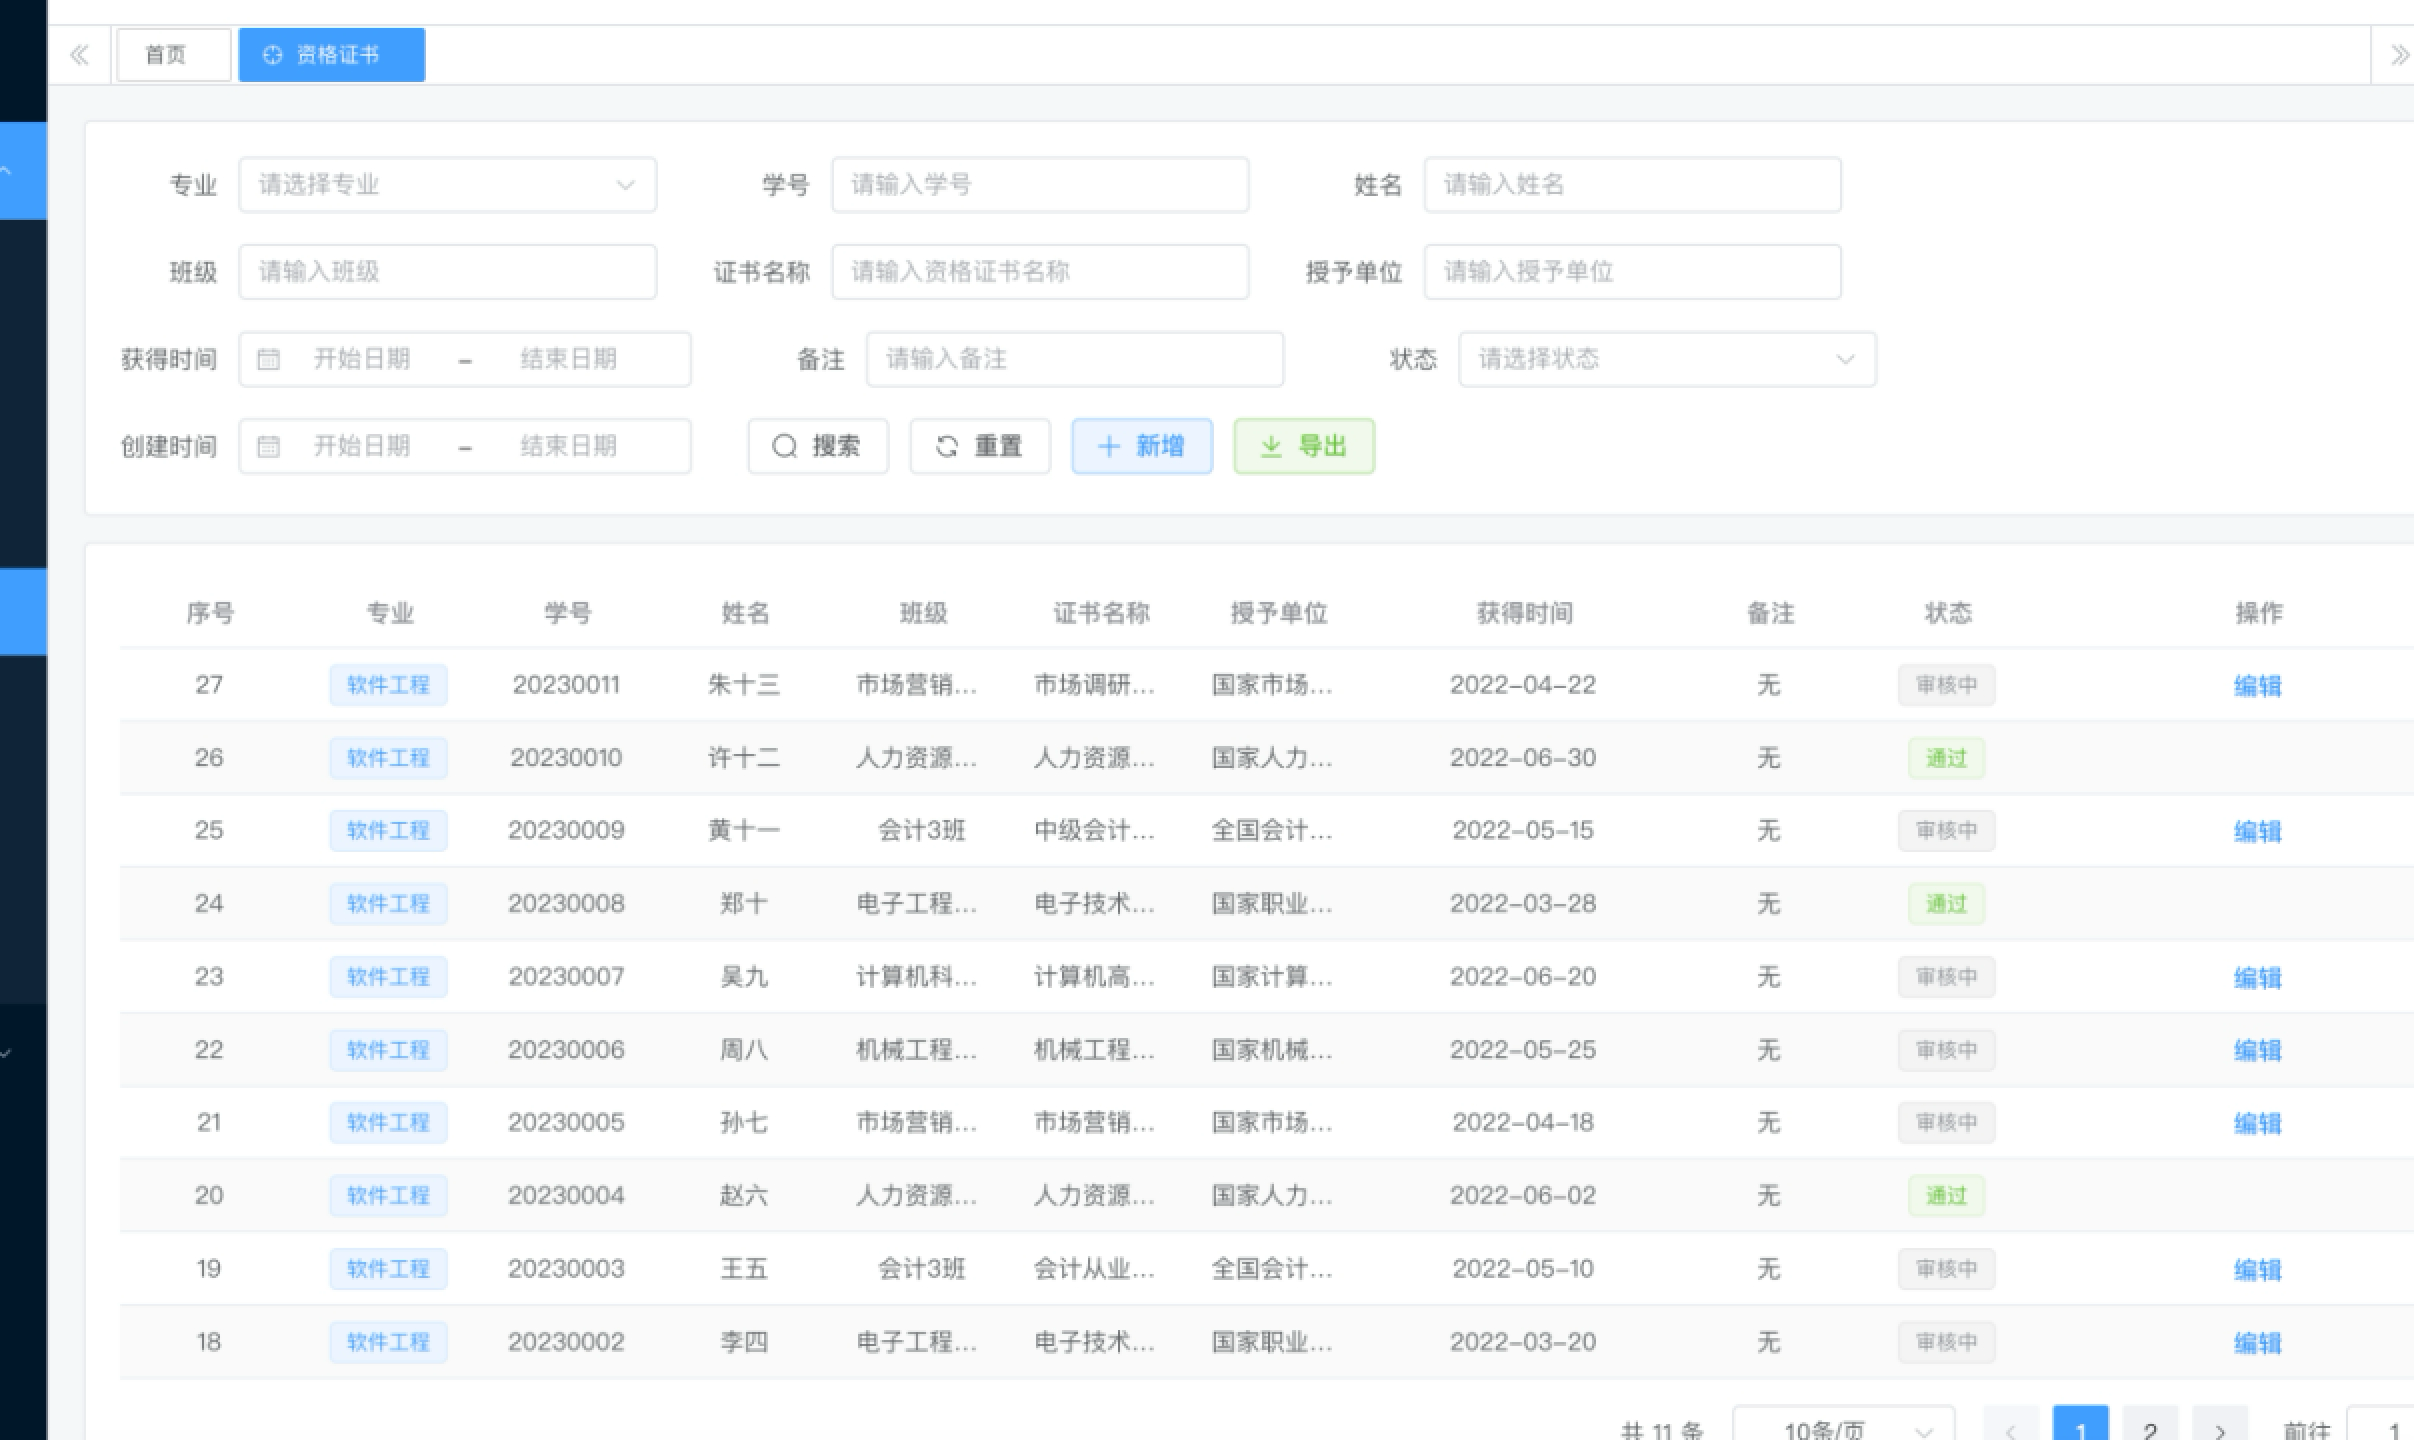Click the 获得时间 column header
Image resolution: width=2414 pixels, height=1440 pixels.
(x=1524, y=613)
